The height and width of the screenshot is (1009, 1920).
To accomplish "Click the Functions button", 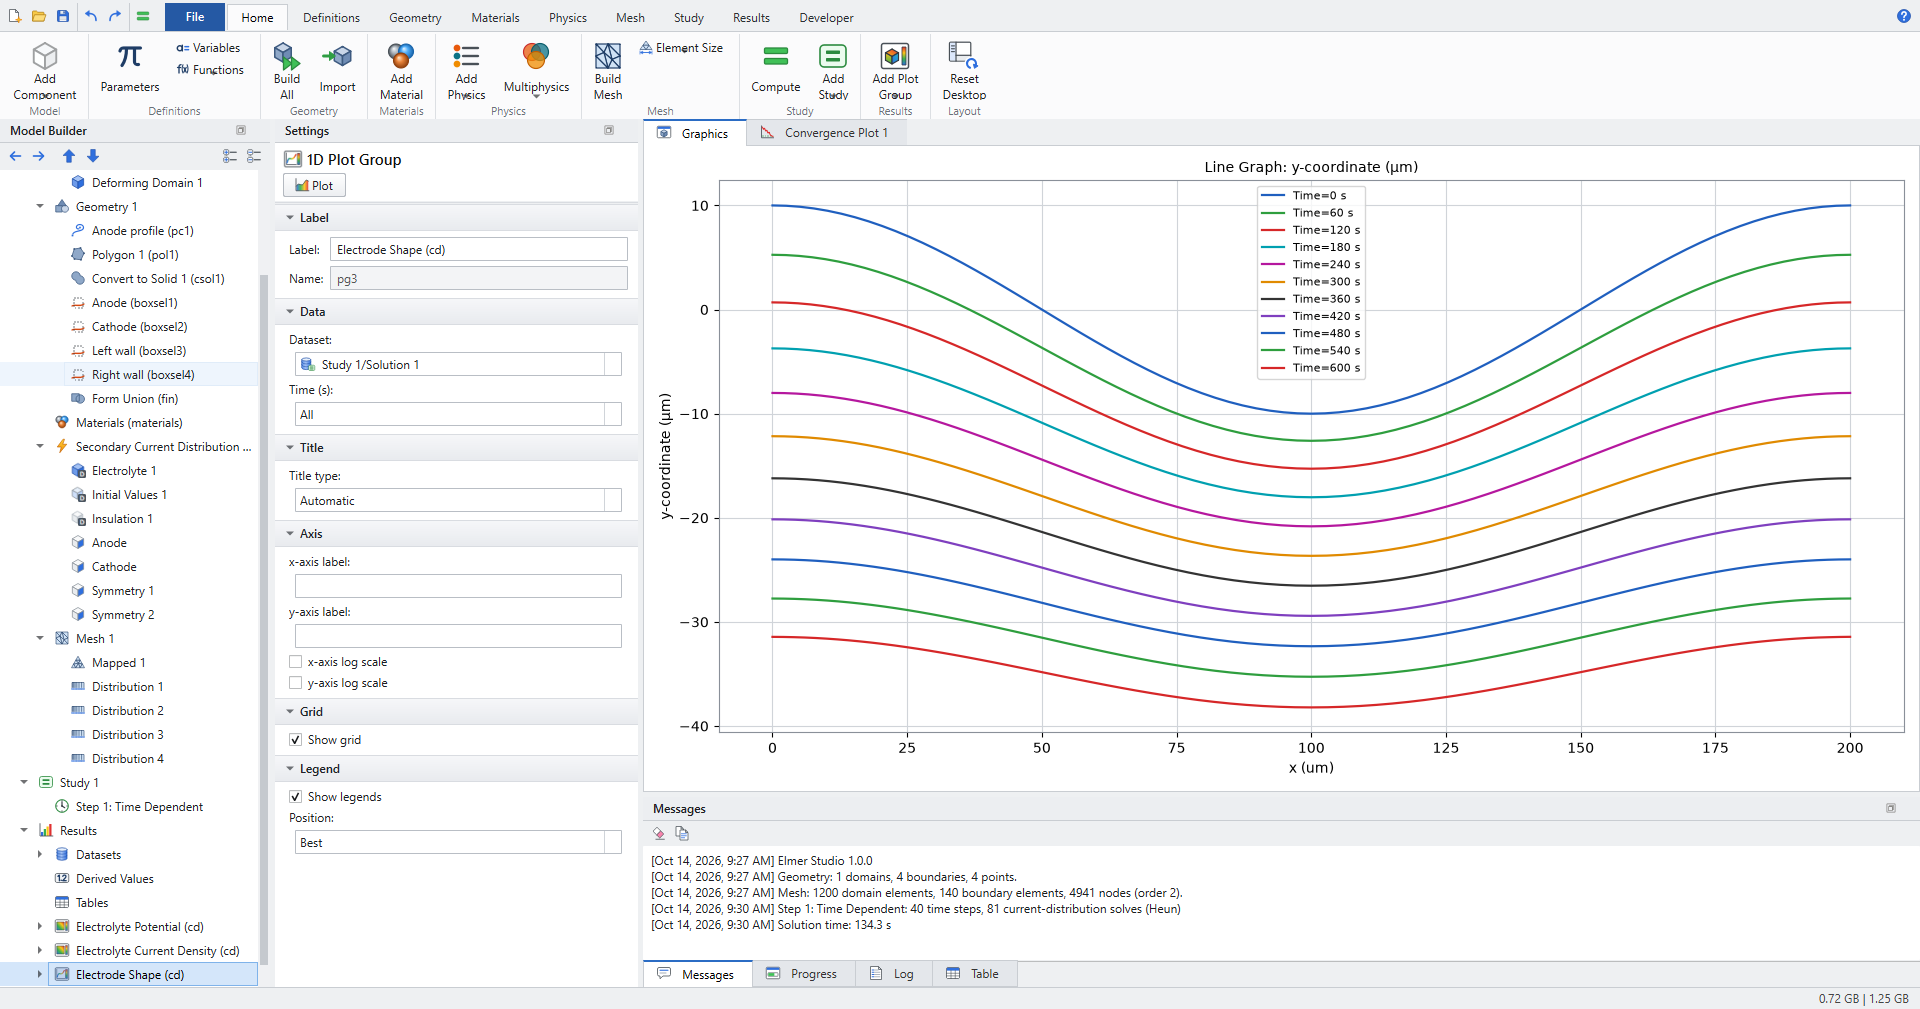I will (x=210, y=70).
